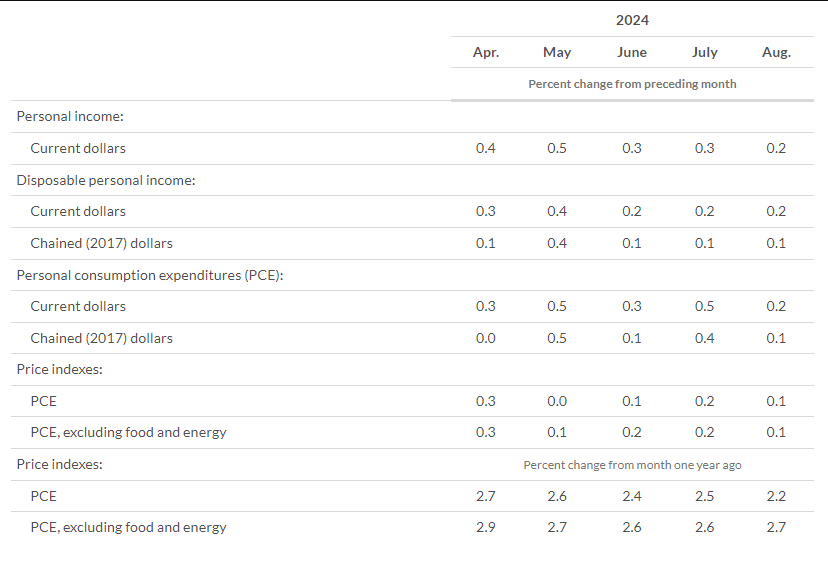This screenshot has height=561, width=828.
Task: Select the Aug. column header
Action: tap(776, 52)
